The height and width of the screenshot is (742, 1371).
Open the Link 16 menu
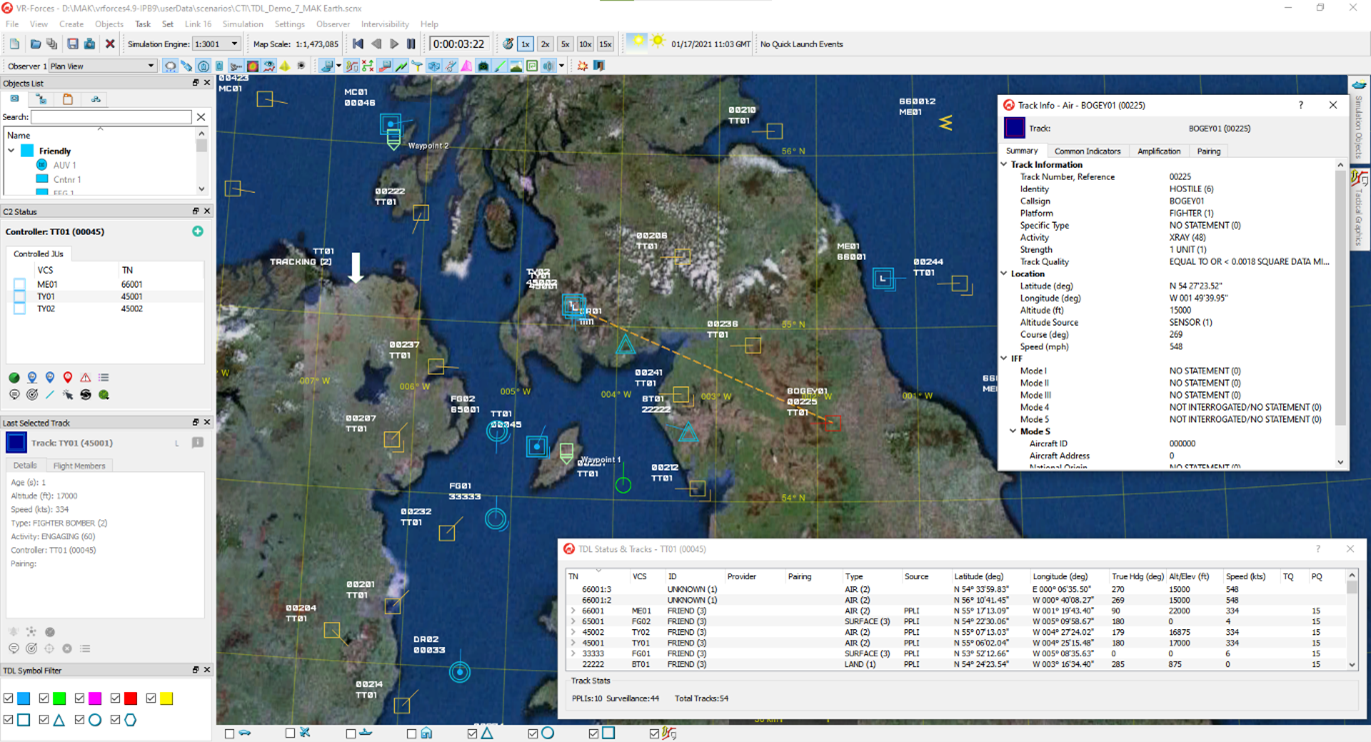point(198,24)
